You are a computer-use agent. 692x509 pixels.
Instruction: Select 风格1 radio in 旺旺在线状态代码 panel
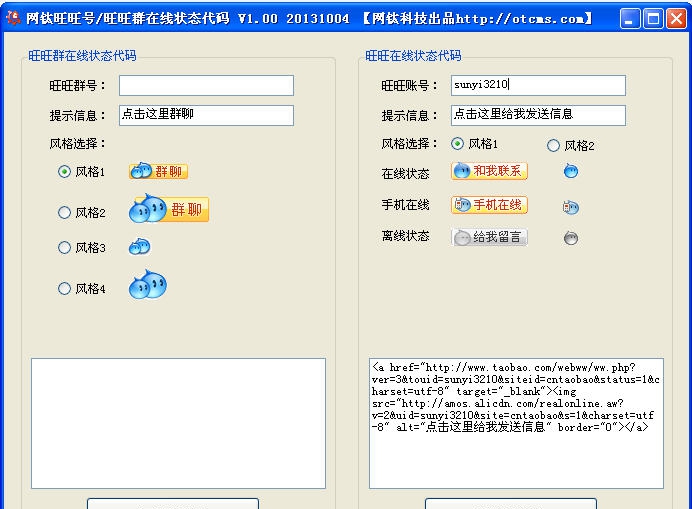point(458,143)
